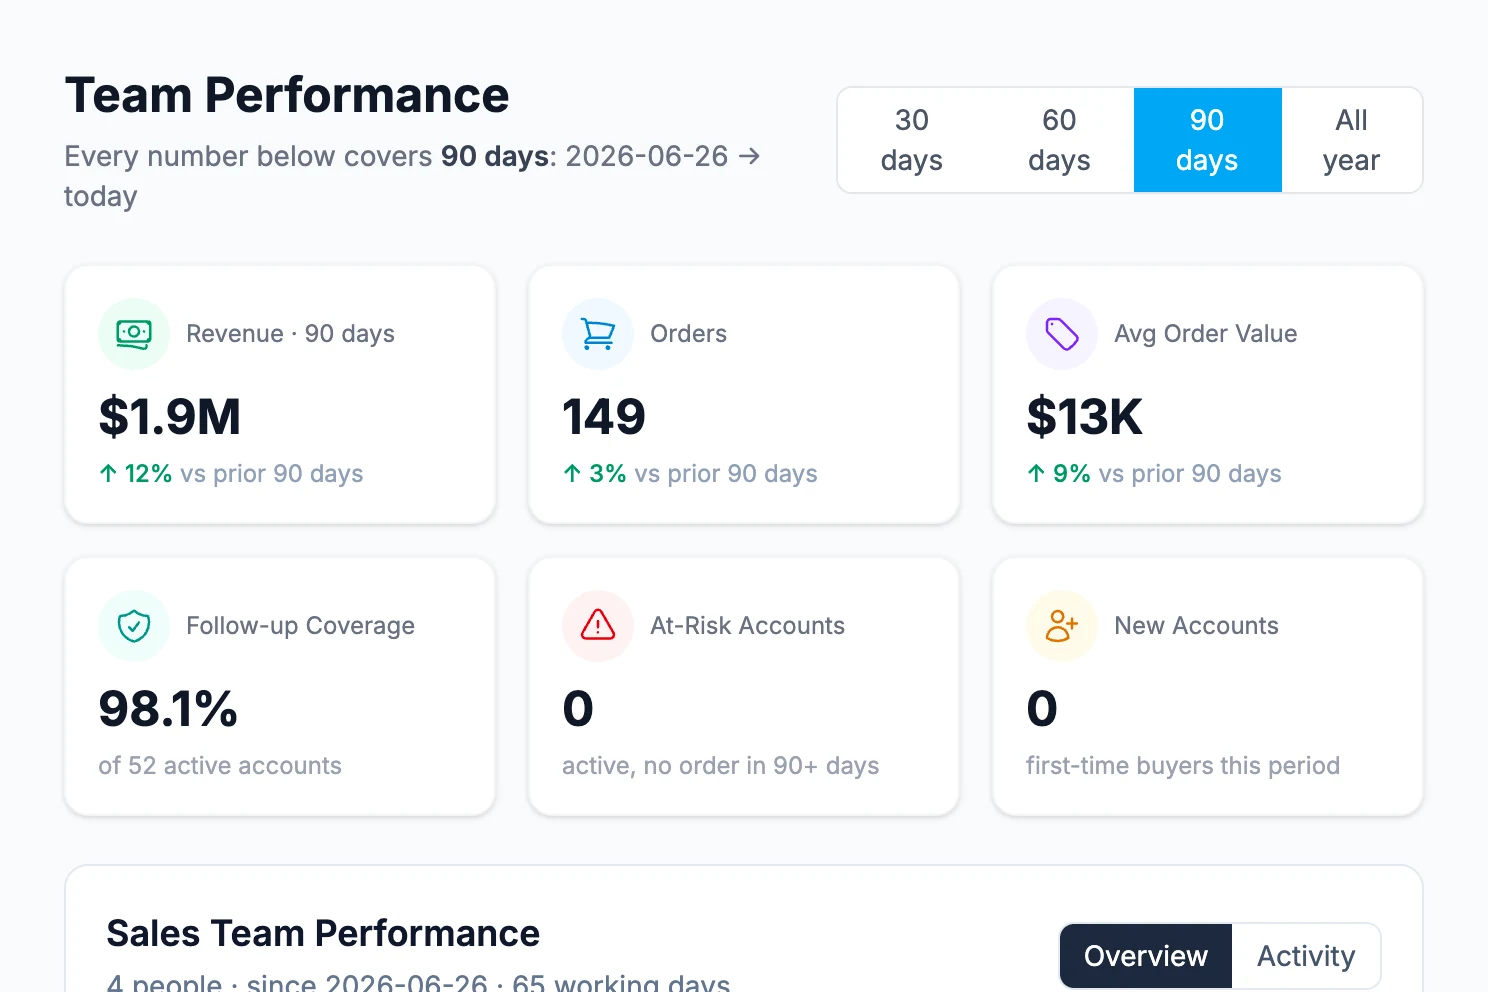Image resolution: width=1488 pixels, height=992 pixels.
Task: Switch Sales Team panel to Activity
Action: pyautogui.click(x=1306, y=956)
